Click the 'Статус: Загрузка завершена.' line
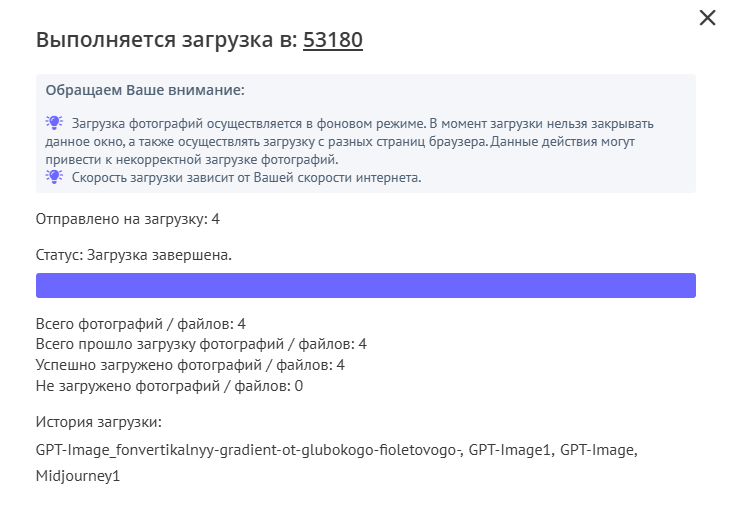The width and height of the screenshot is (732, 523). [133, 255]
